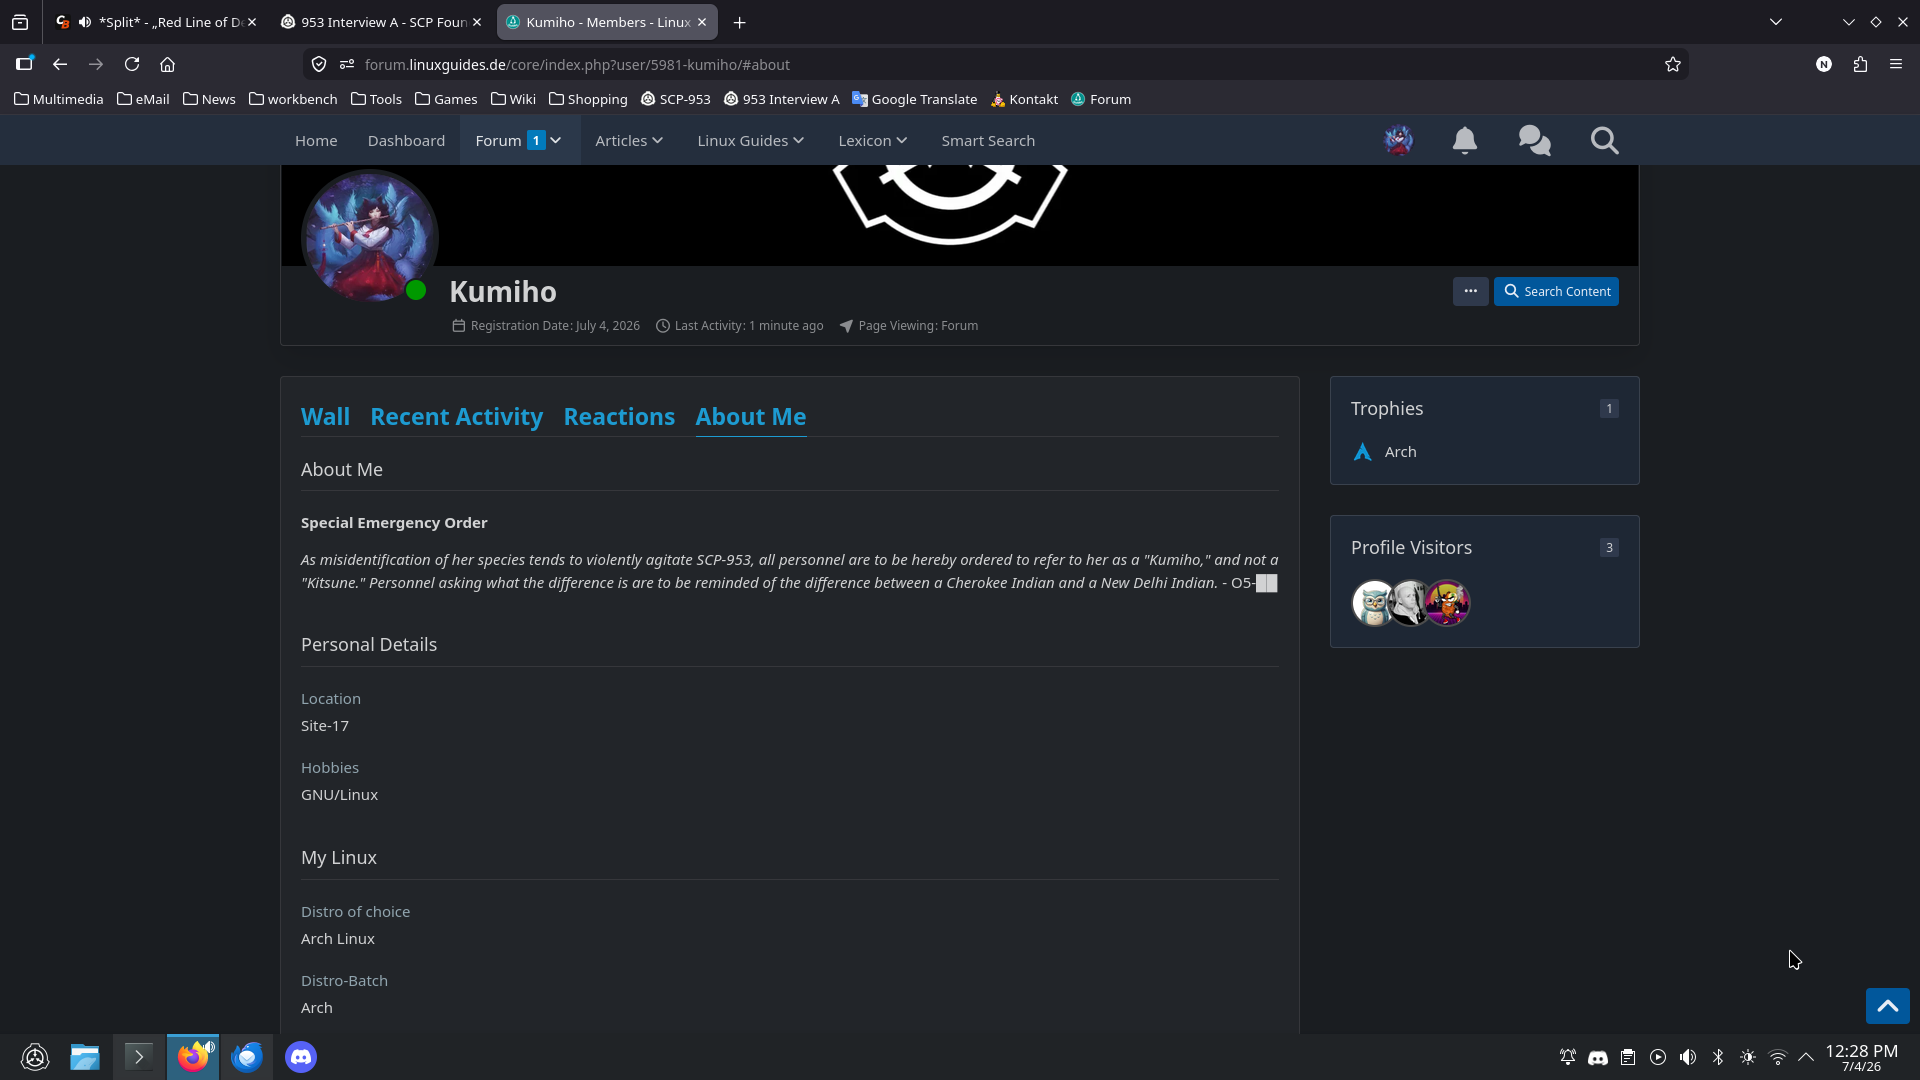Open the clipboard tray icon
Screen dimensions: 1920x1080
coord(1628,1057)
